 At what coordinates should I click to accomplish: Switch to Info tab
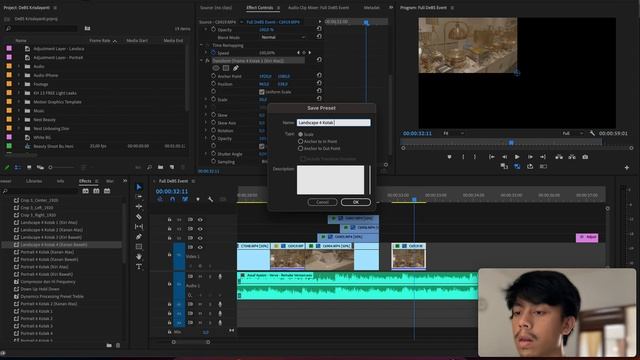click(60, 181)
